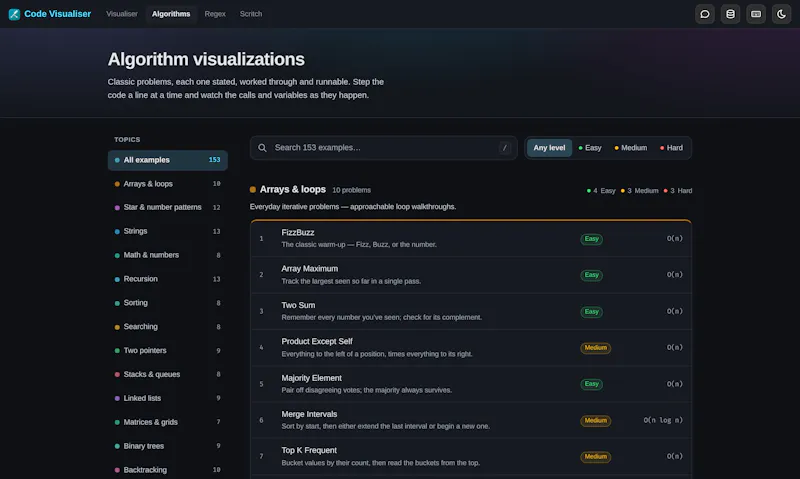Open the Array Maximum problem

(x=471, y=274)
